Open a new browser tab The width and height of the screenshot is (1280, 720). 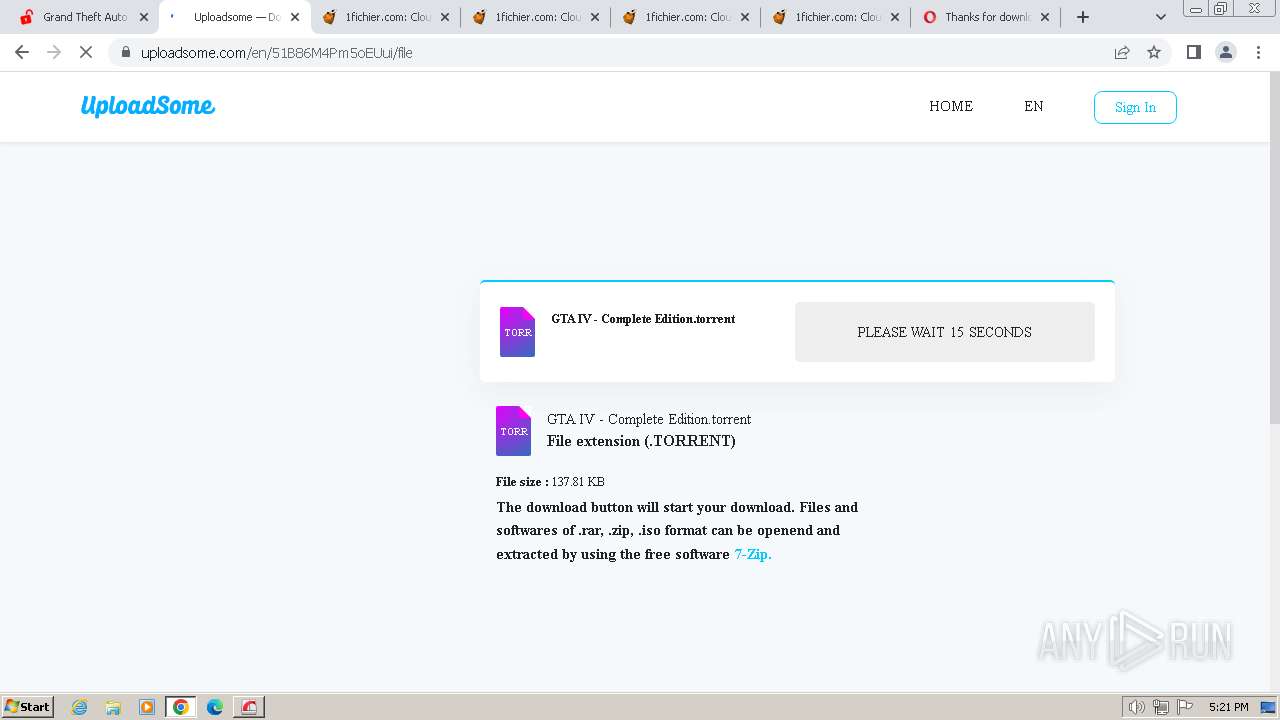1083,17
